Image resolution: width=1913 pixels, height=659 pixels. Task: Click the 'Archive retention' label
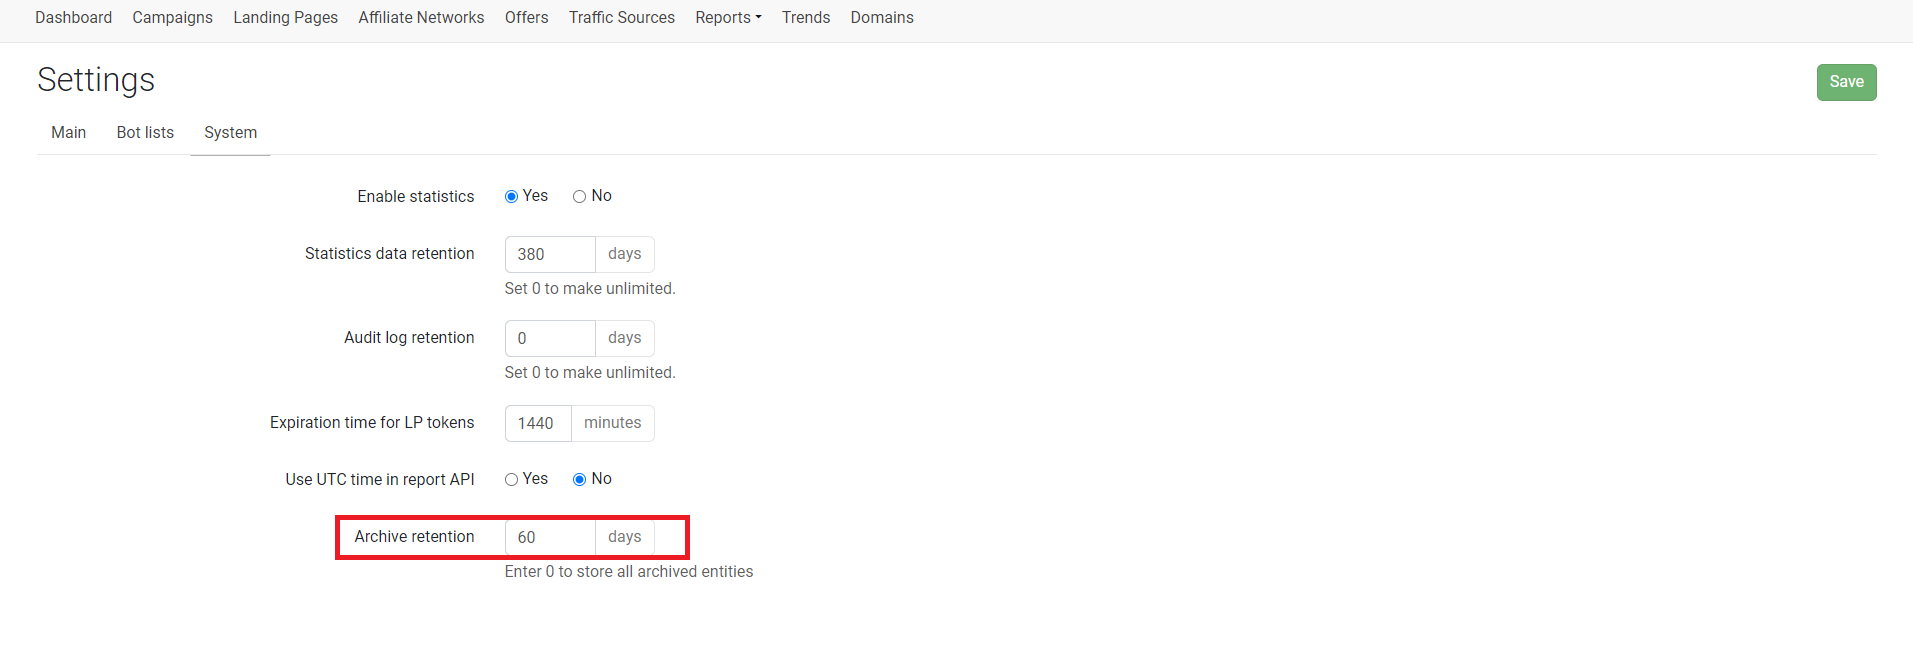point(414,537)
